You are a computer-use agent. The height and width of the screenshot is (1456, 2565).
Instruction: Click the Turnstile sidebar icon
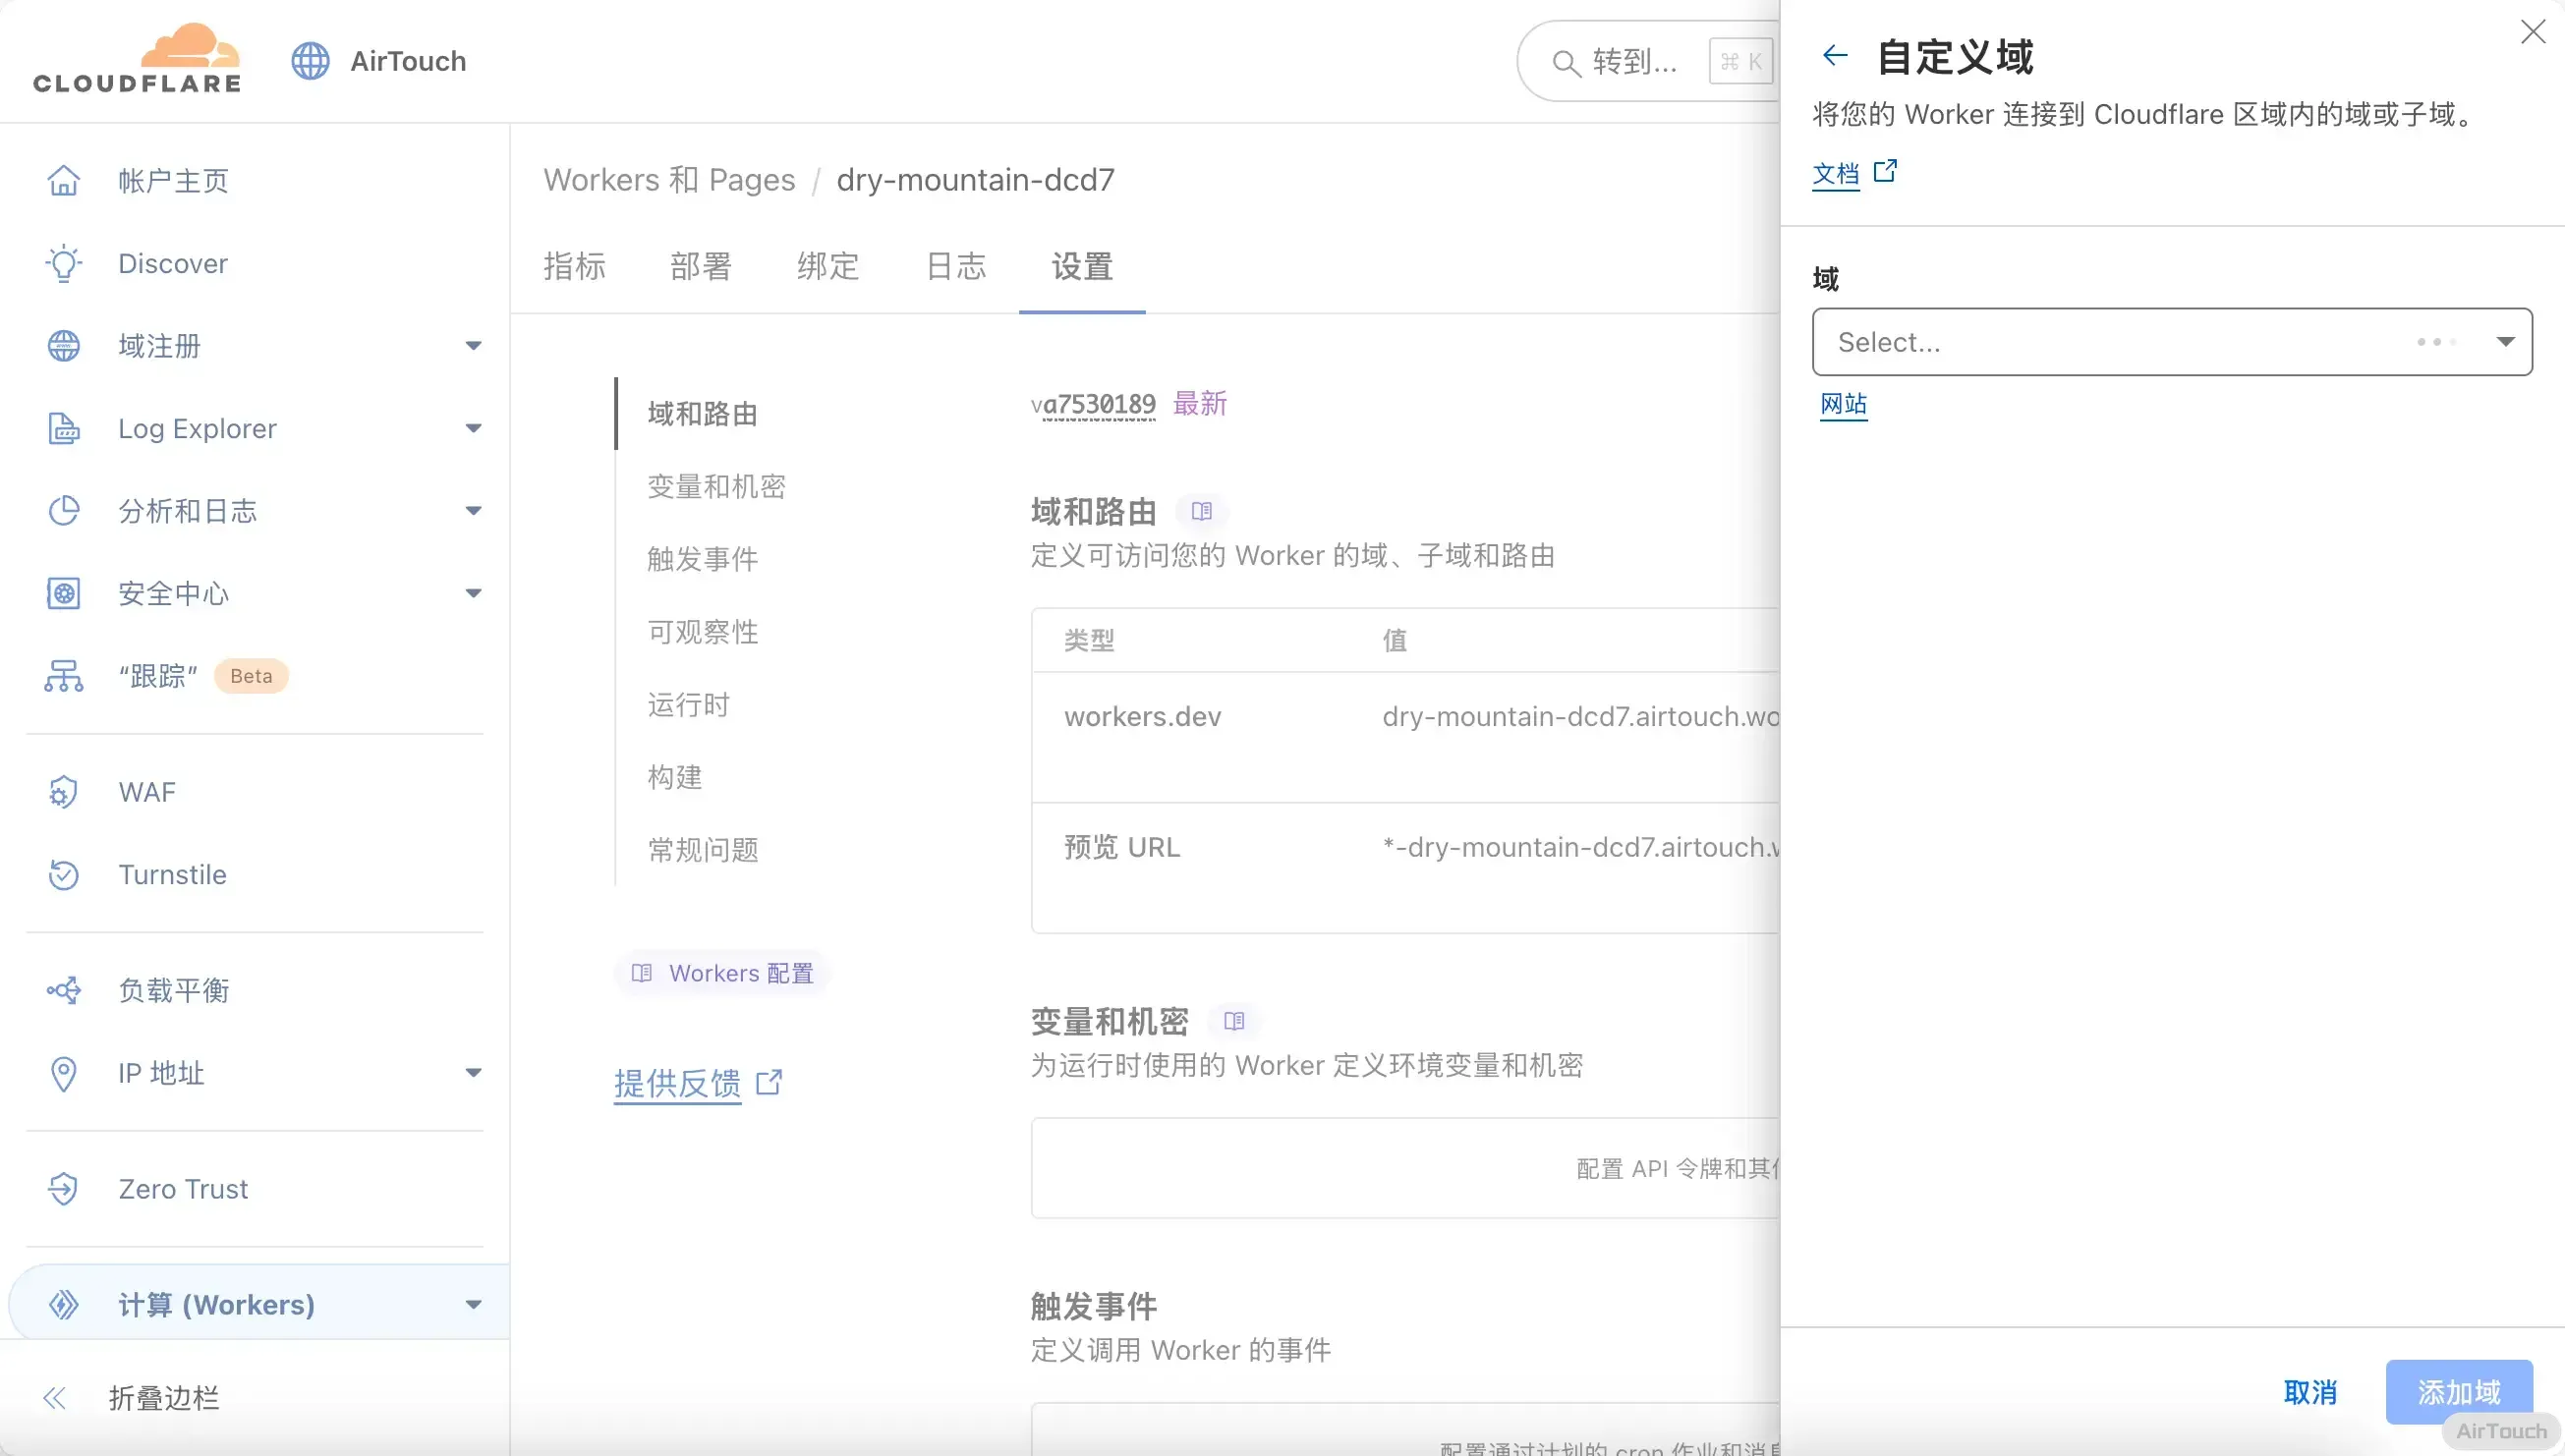click(x=63, y=875)
